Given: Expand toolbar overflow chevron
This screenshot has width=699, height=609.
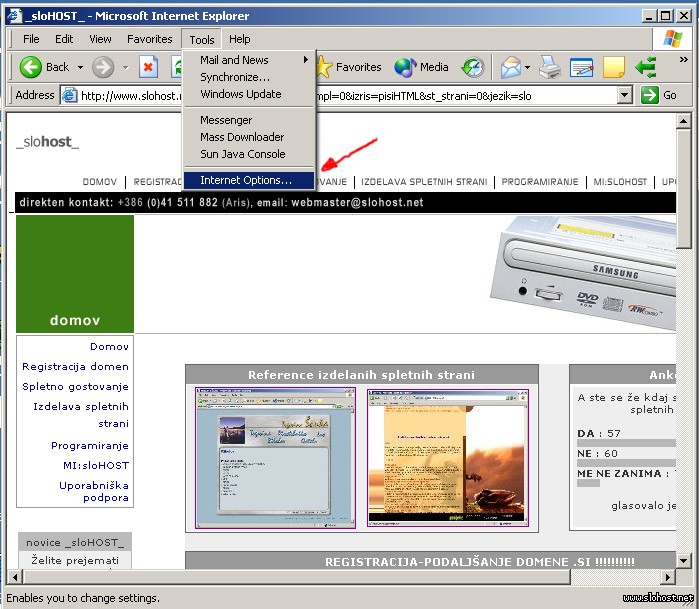Looking at the screenshot, I should [683, 59].
